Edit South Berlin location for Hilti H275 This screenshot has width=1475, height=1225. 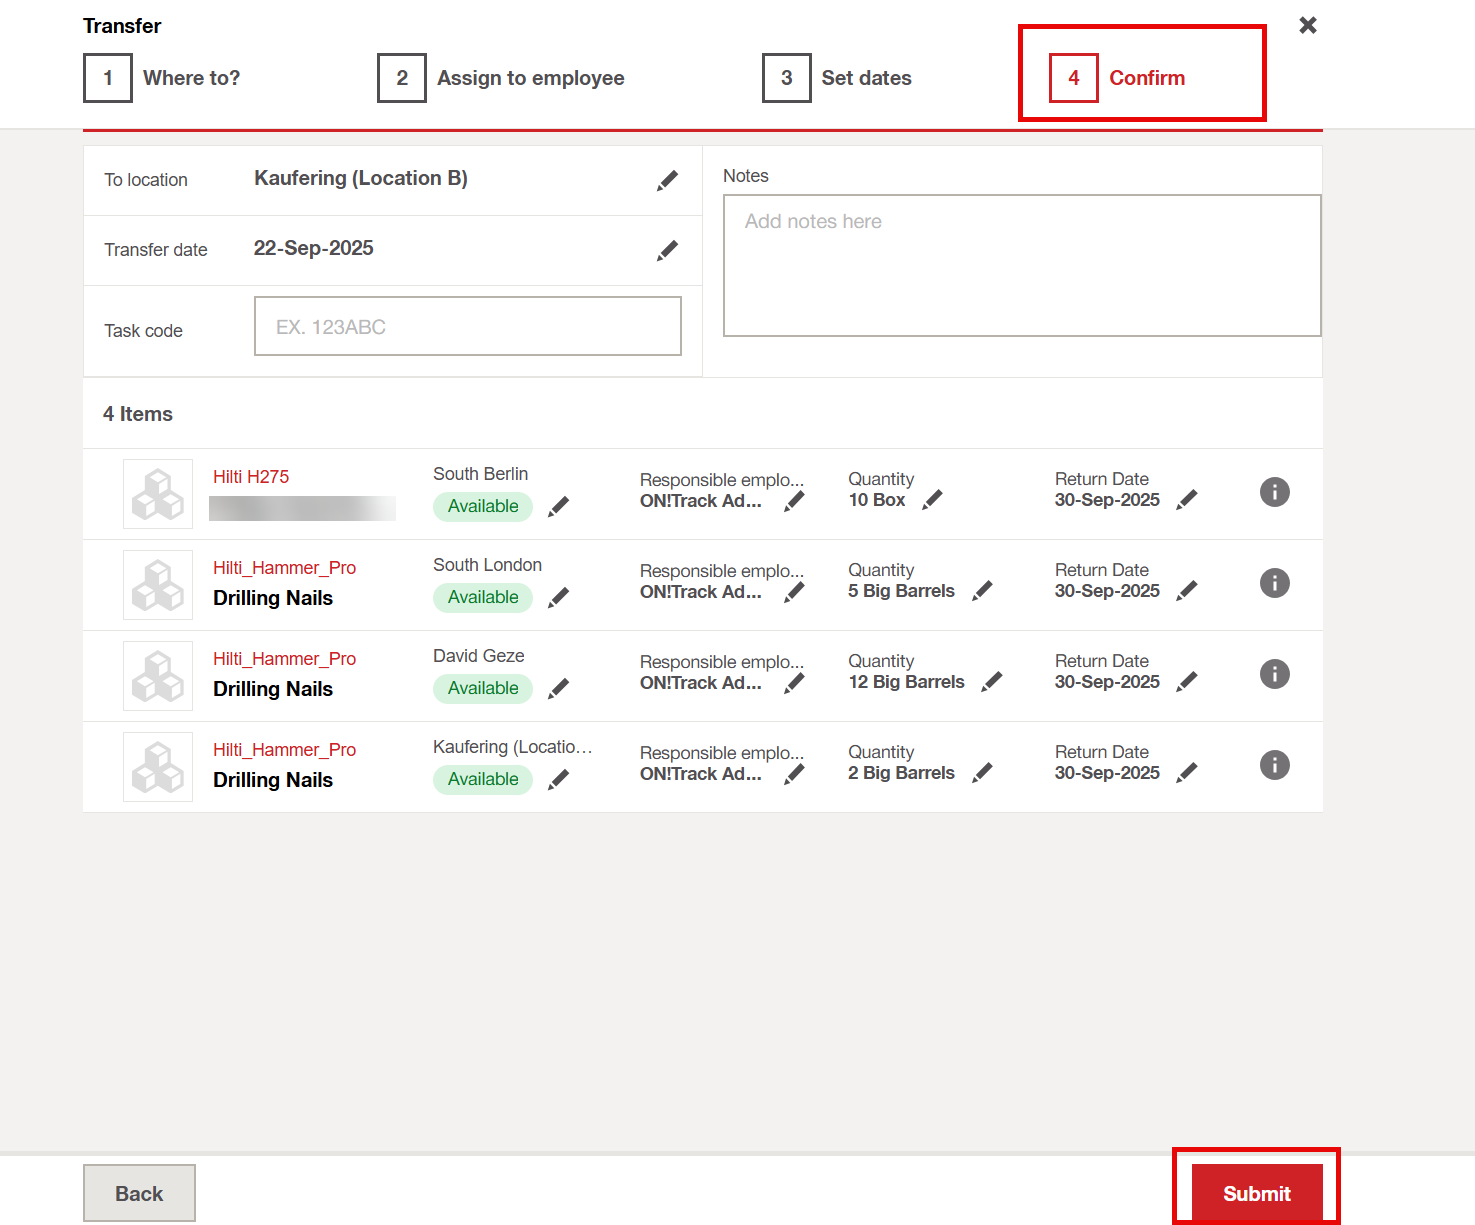(x=559, y=506)
